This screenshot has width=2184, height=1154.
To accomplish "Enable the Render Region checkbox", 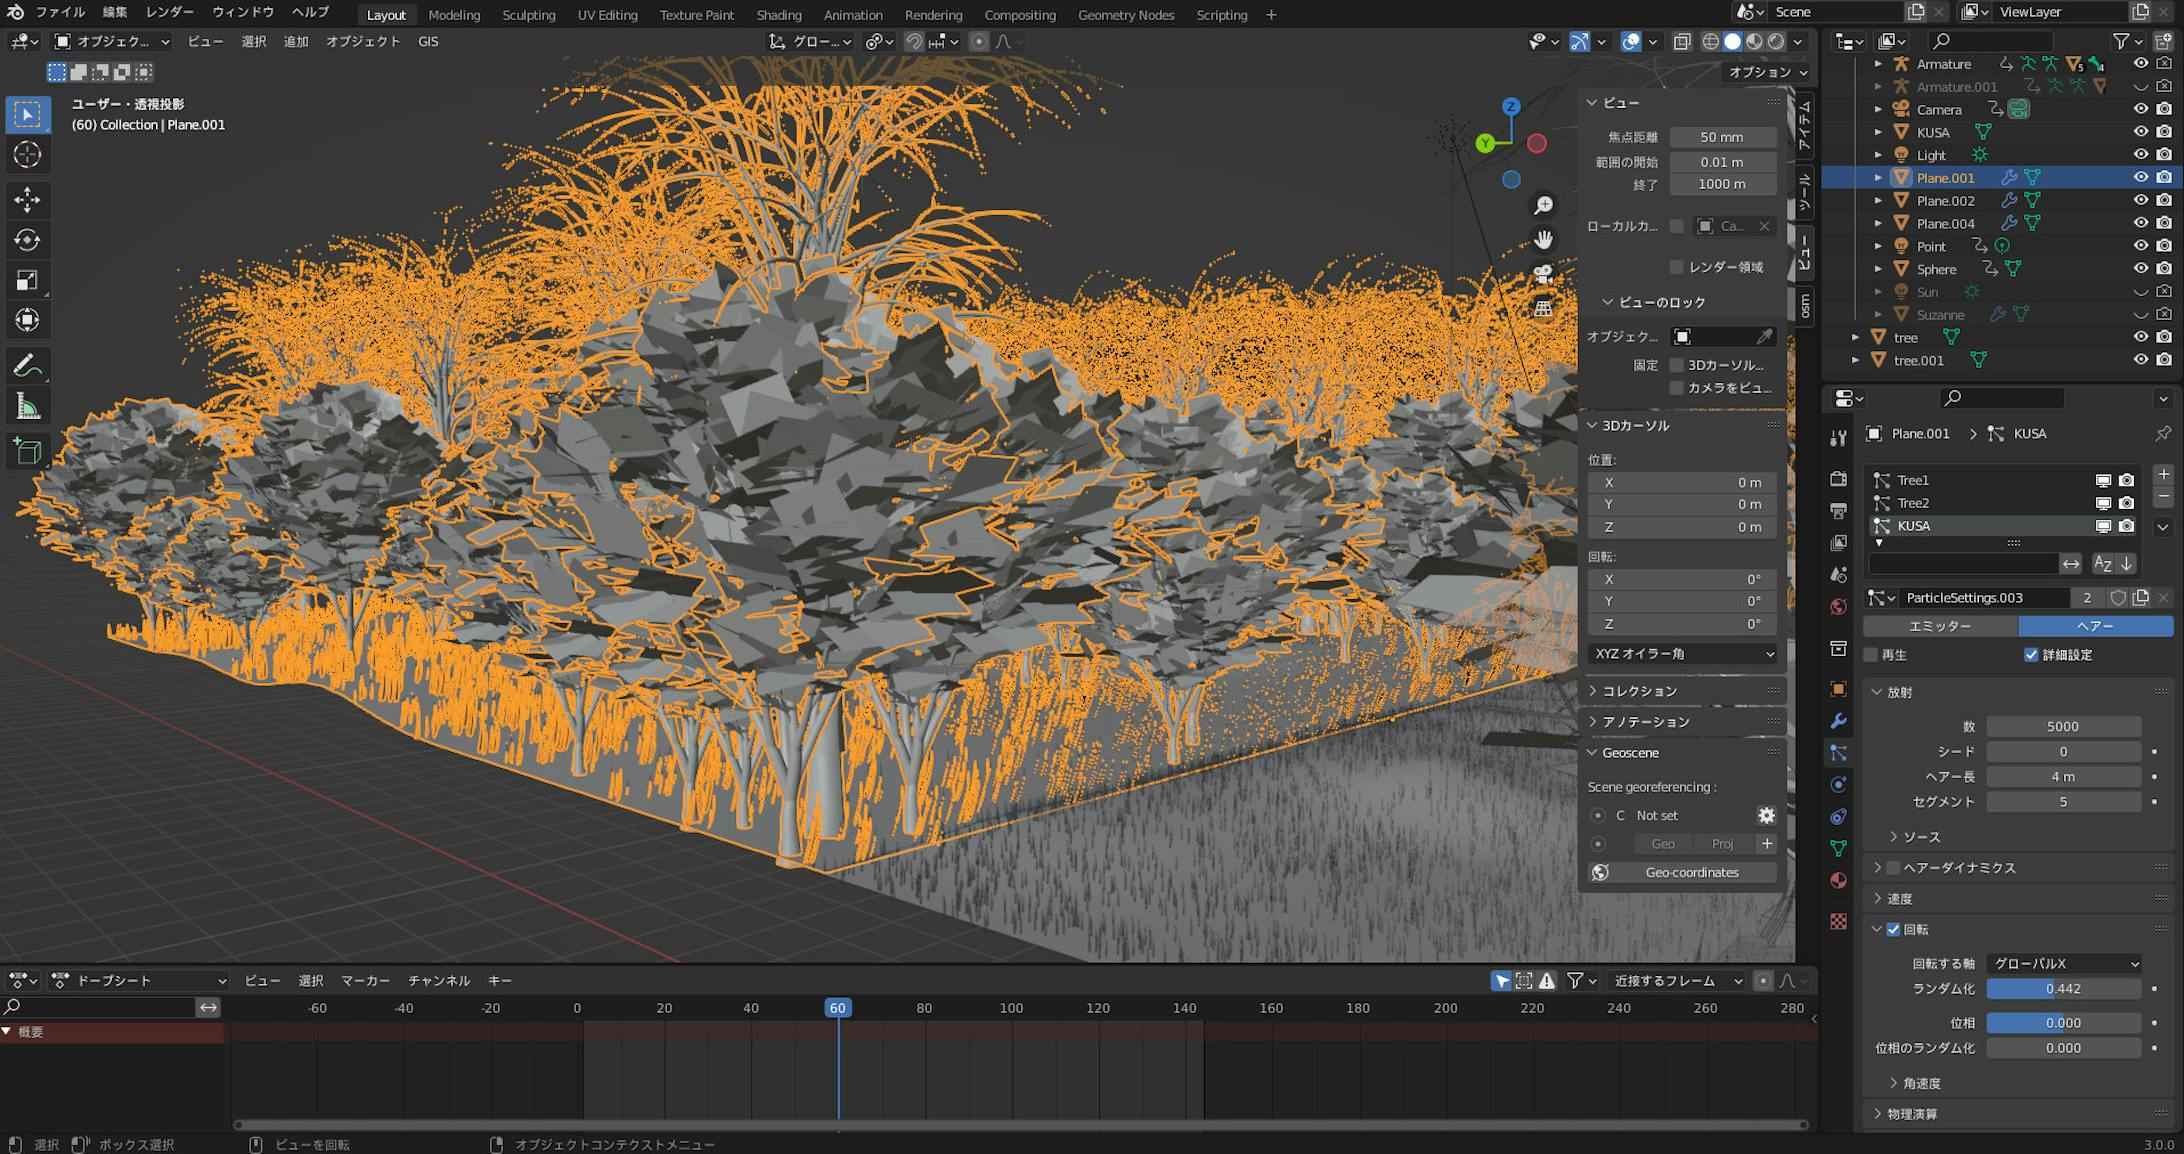I will pyautogui.click(x=1677, y=267).
